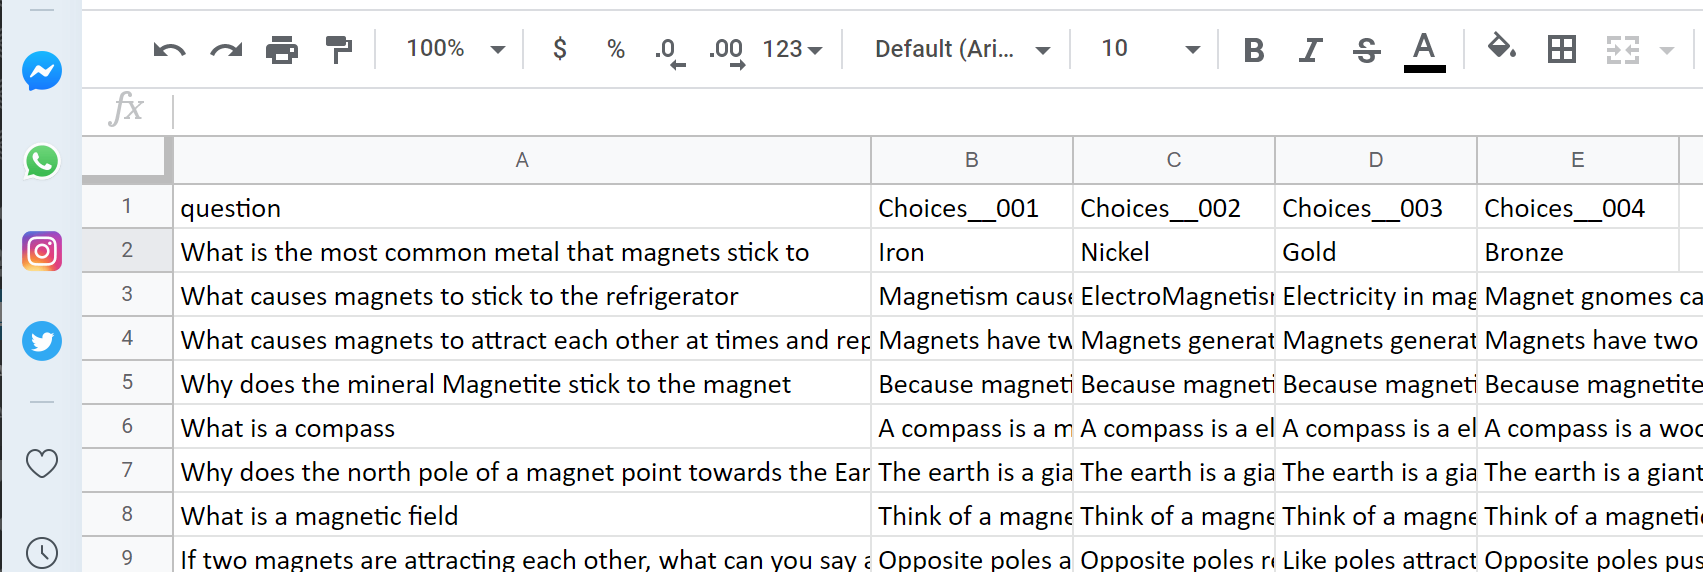Select the 'Choices__002' header cell
Screen dimensions: 1703x572
tap(1174, 207)
